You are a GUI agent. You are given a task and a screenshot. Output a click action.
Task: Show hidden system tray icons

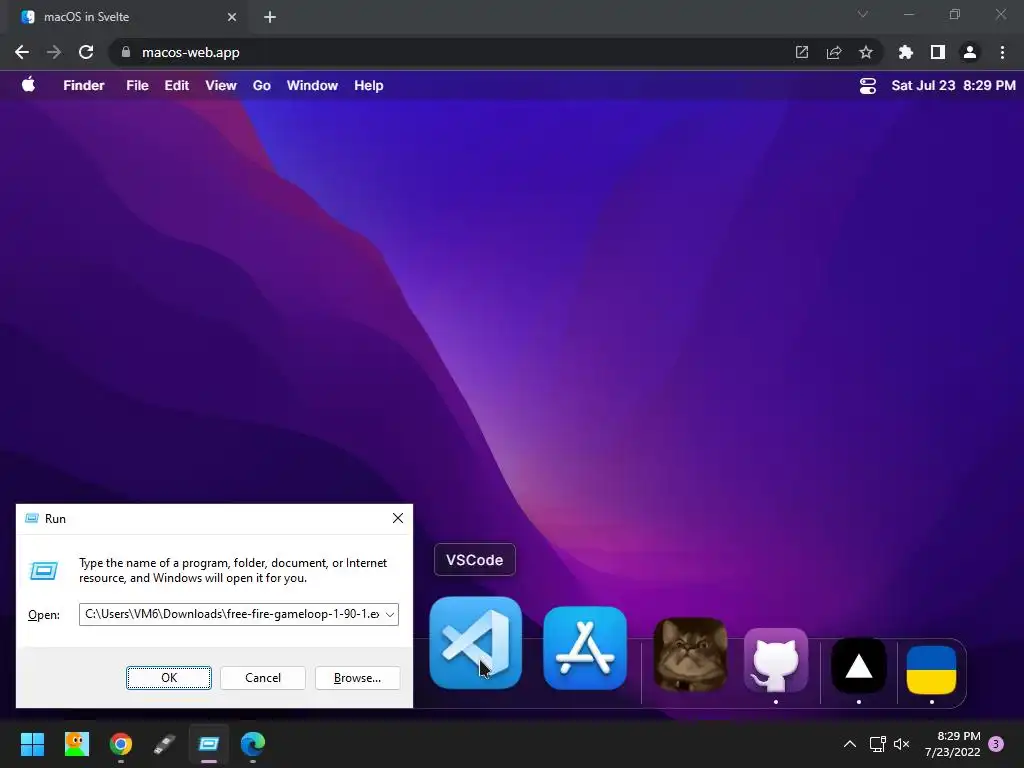tap(850, 744)
